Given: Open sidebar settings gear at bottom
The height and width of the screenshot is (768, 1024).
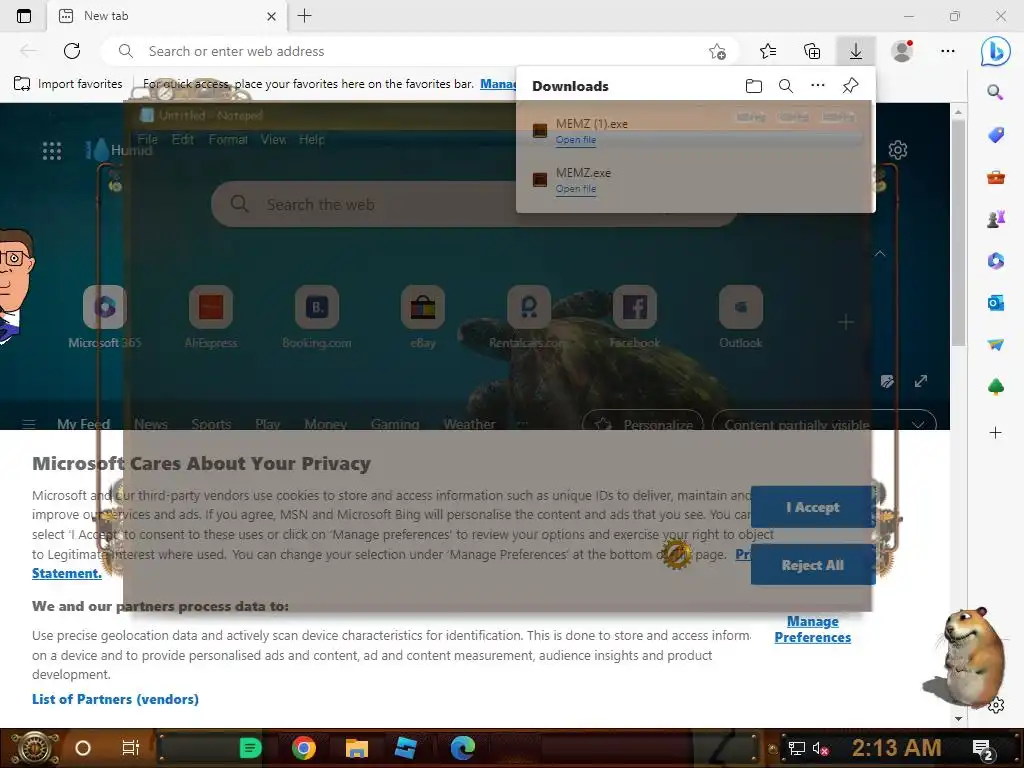Looking at the screenshot, I should click(x=995, y=705).
